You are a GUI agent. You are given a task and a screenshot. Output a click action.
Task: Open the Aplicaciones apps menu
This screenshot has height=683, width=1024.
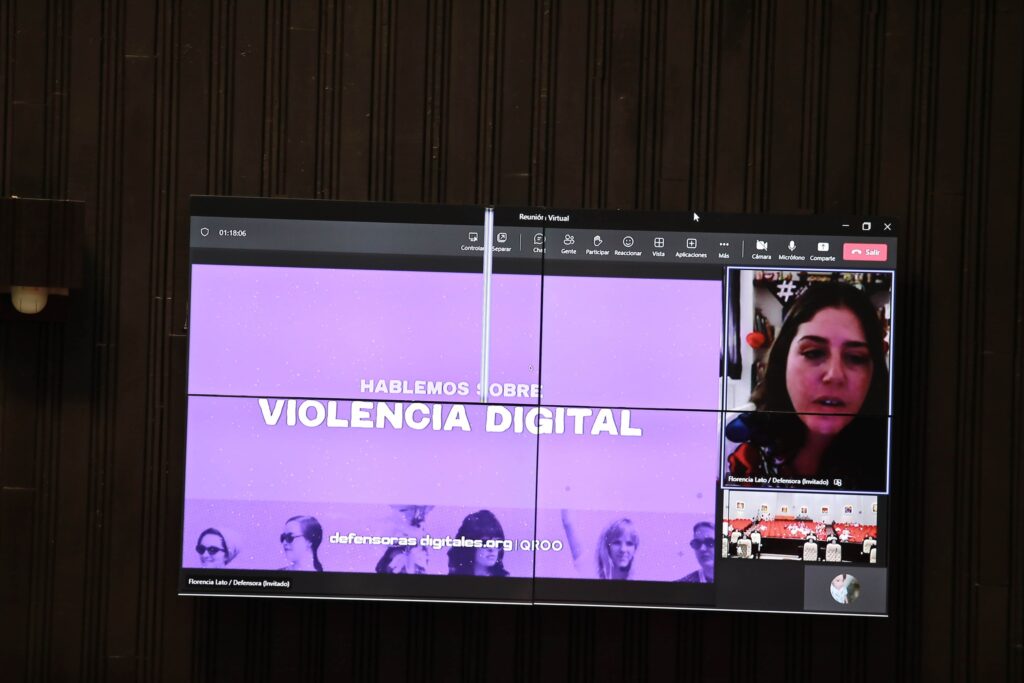[x=691, y=247]
